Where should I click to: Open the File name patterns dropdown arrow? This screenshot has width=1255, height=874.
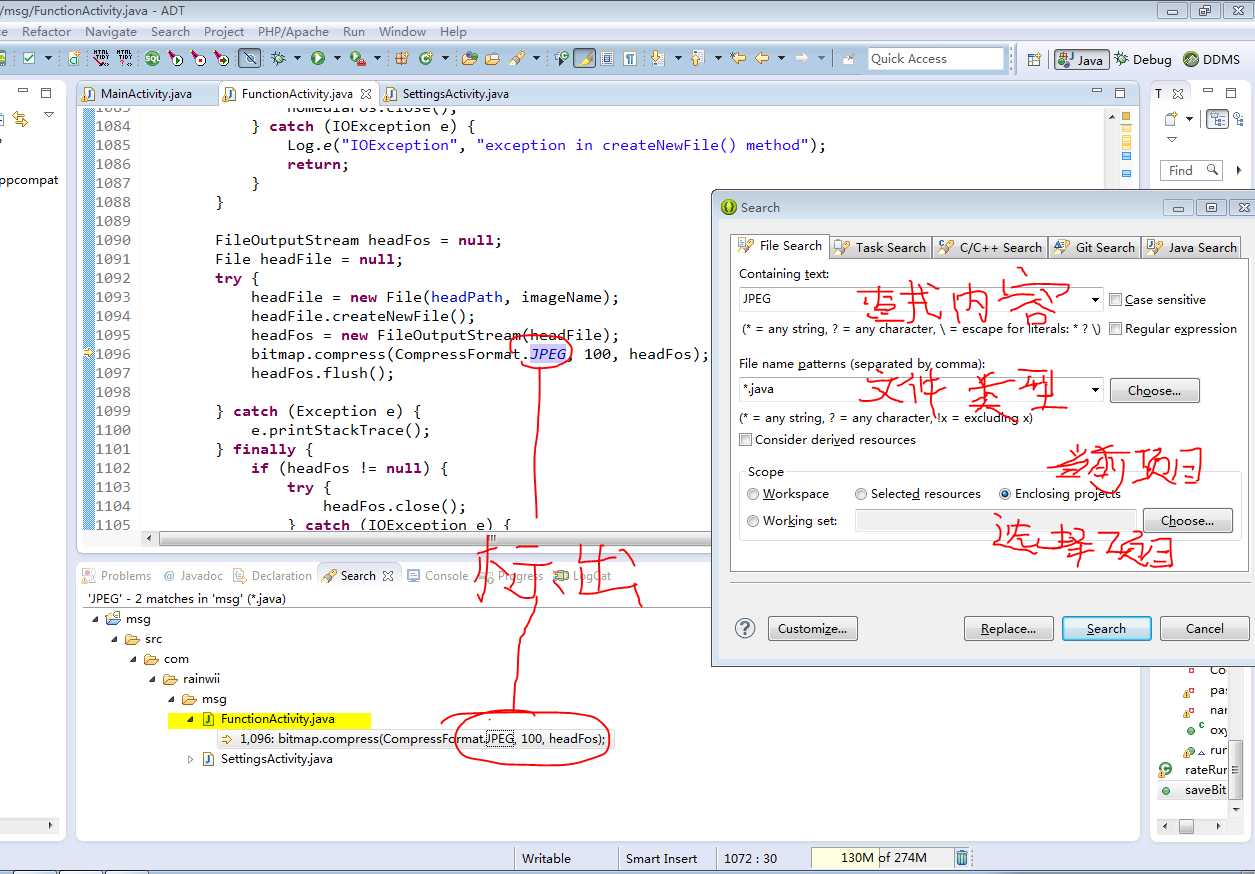coord(1096,389)
